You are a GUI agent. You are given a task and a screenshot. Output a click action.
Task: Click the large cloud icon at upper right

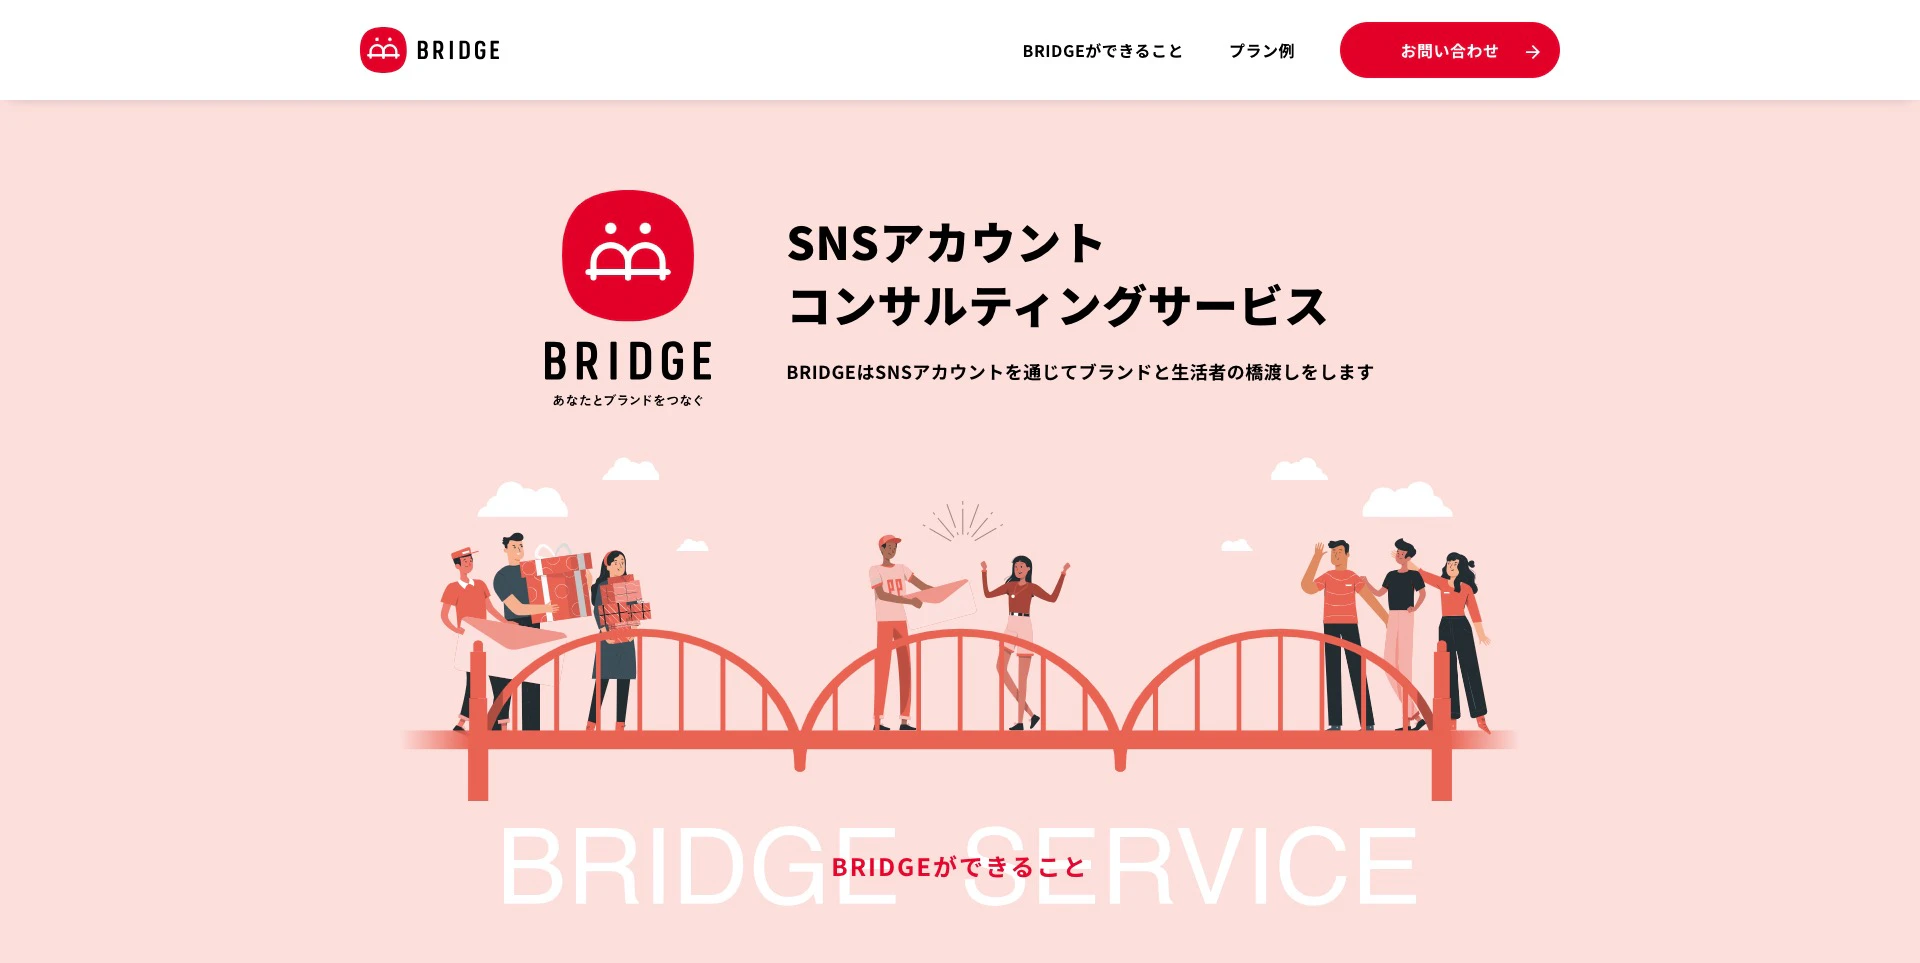tap(1407, 500)
